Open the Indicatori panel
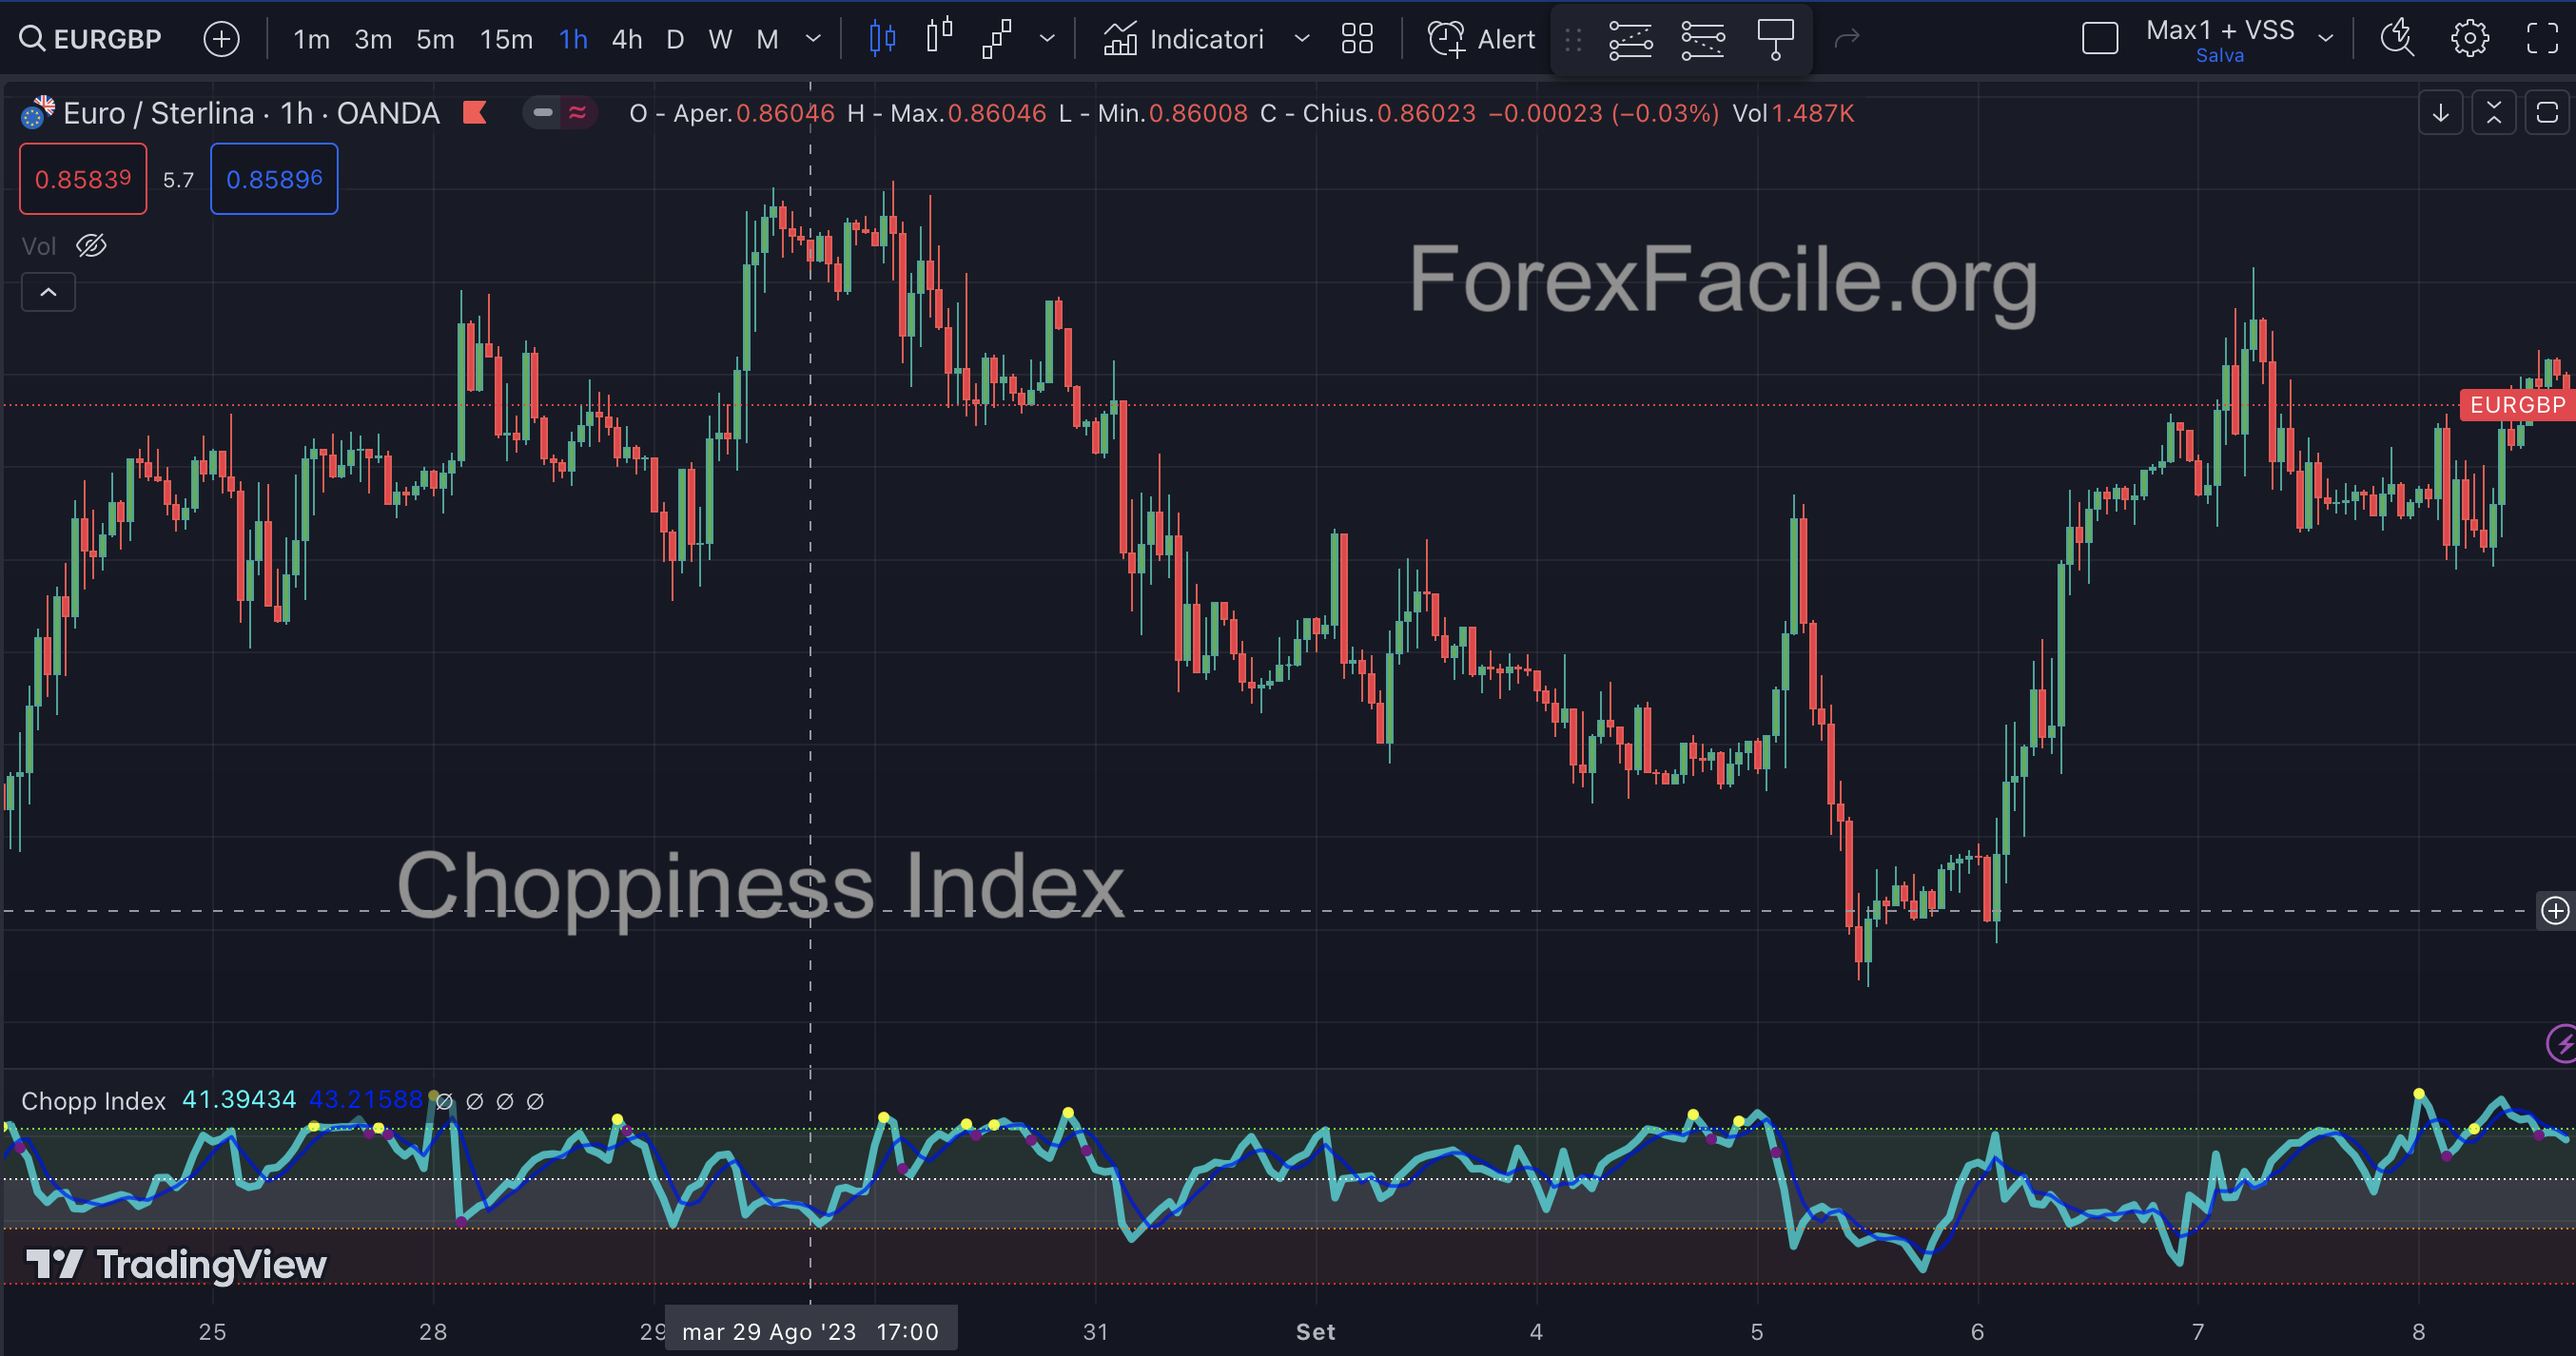2576x1356 pixels. (1183, 39)
